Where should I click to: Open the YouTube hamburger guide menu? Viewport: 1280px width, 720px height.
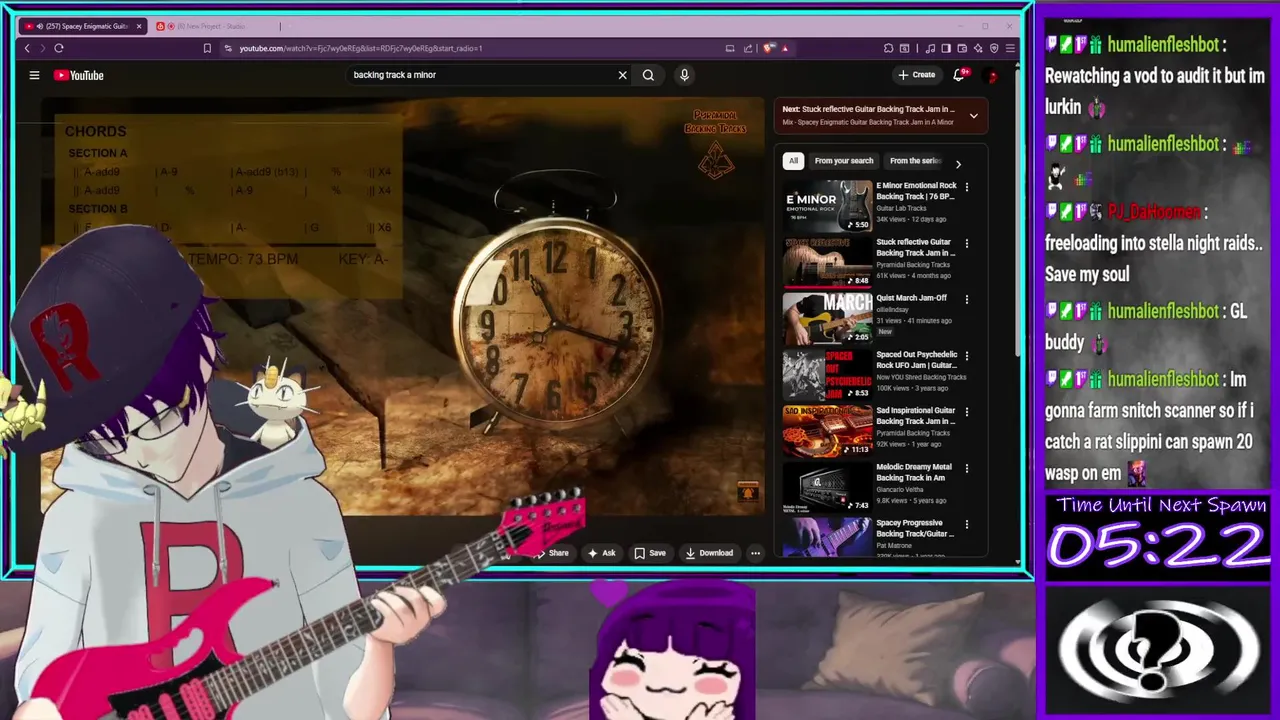(34, 75)
